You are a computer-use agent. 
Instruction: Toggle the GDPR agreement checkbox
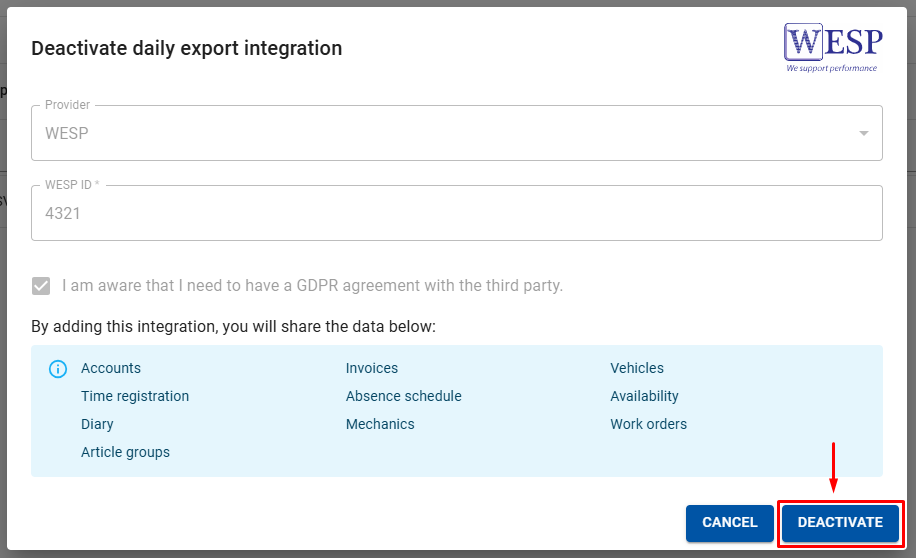(x=41, y=286)
